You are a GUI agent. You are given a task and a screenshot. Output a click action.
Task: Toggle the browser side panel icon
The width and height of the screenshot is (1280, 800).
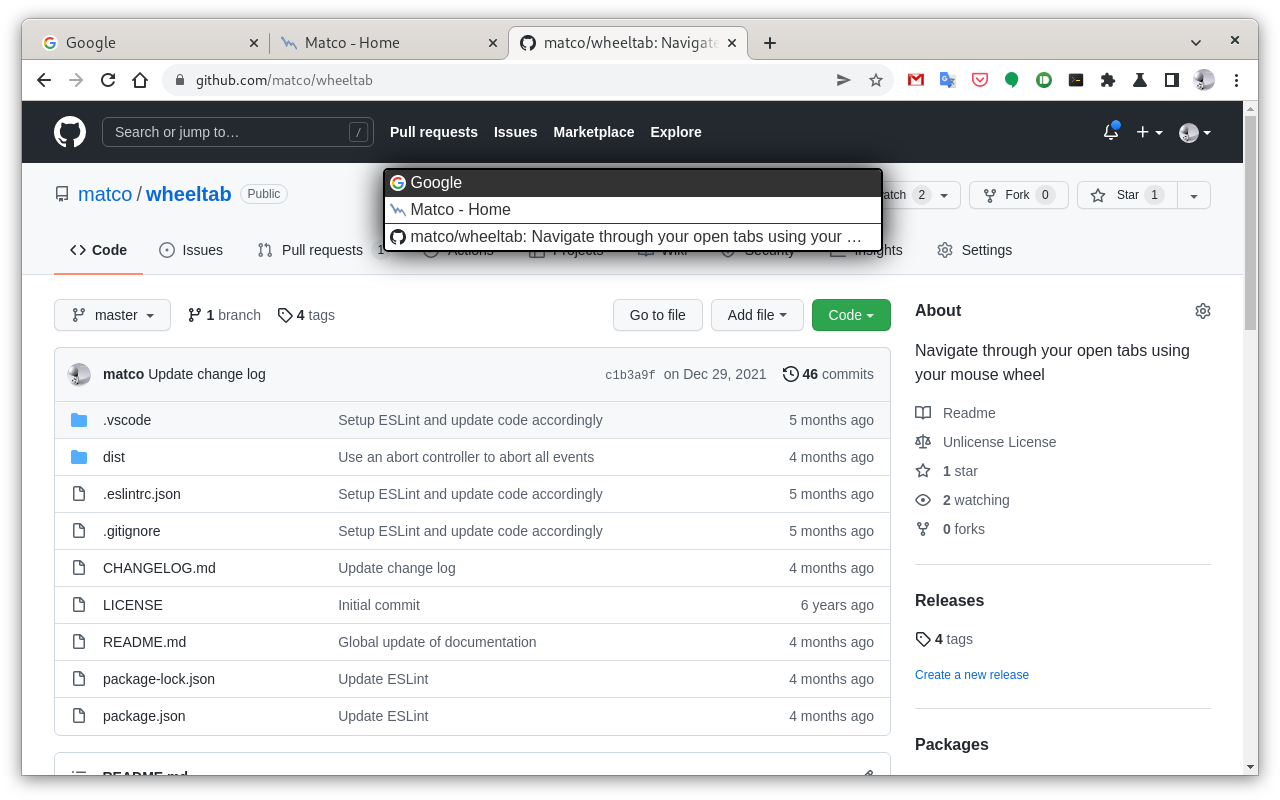1171,80
